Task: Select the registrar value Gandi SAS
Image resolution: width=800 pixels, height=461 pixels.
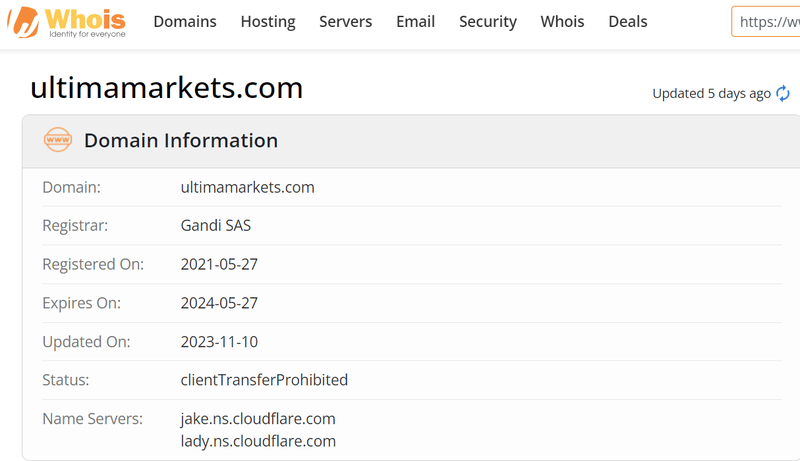Action: [x=215, y=225]
